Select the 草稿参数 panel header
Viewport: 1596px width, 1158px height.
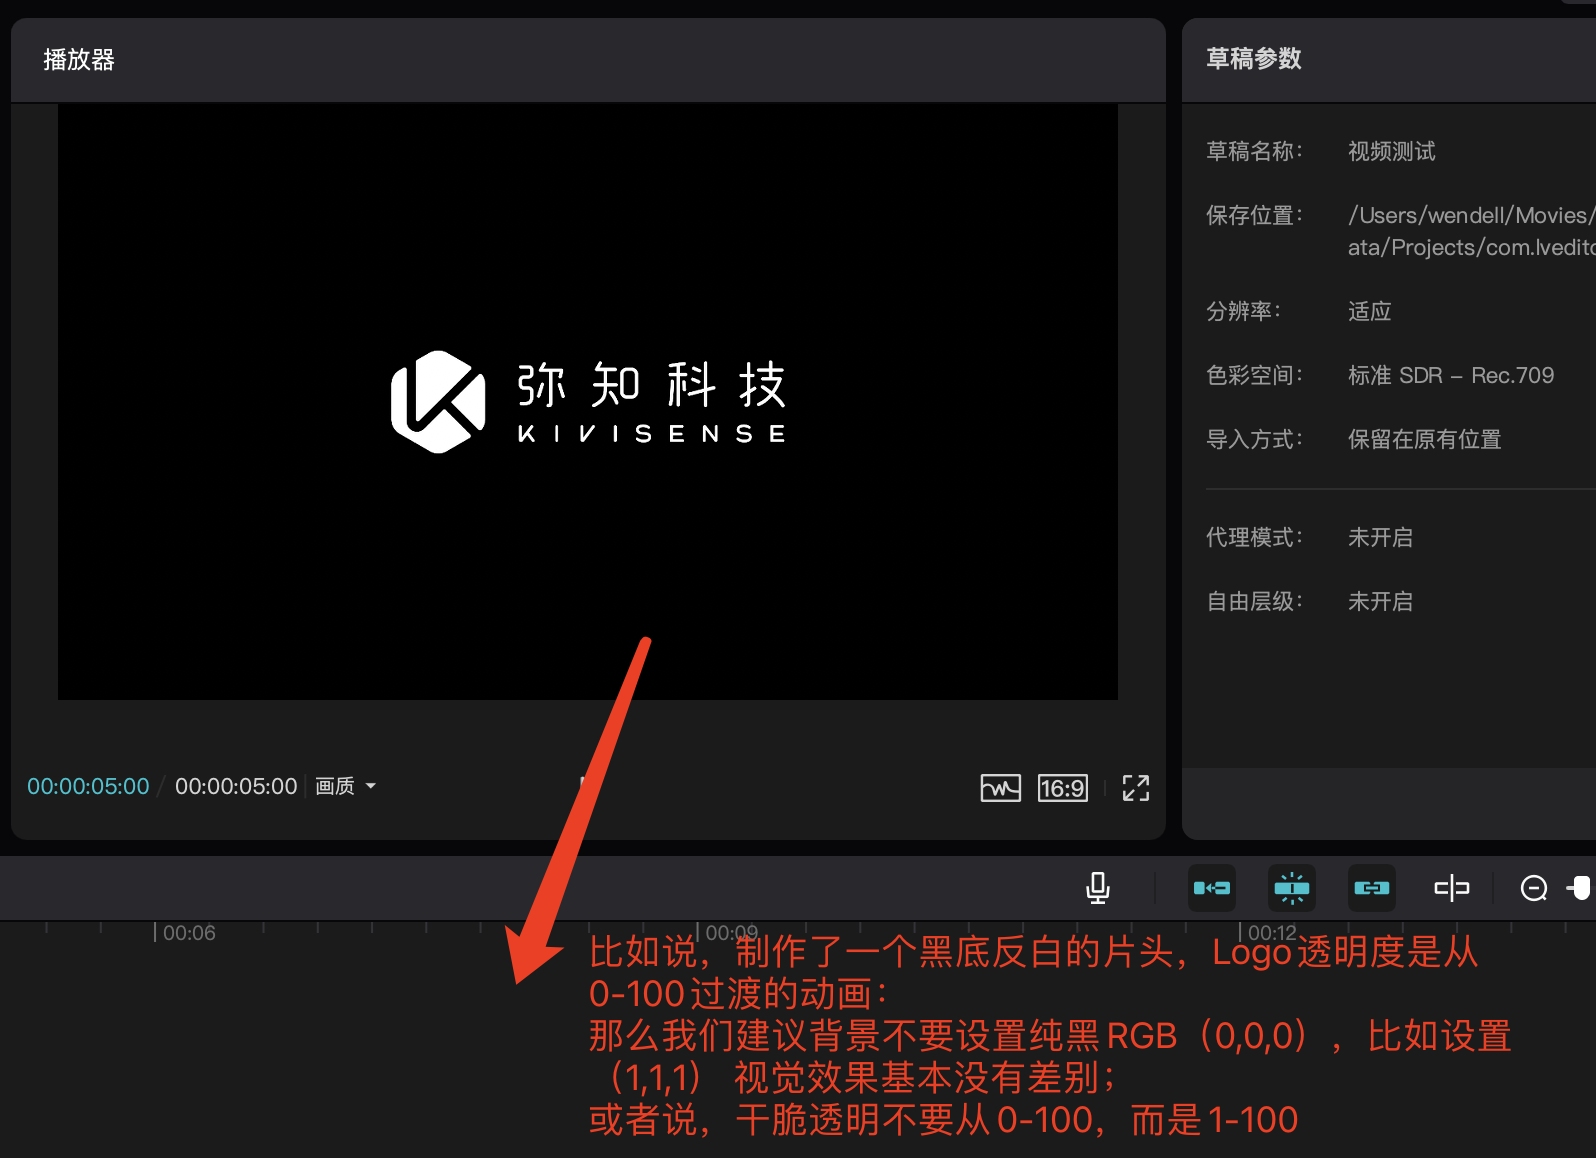(1253, 59)
